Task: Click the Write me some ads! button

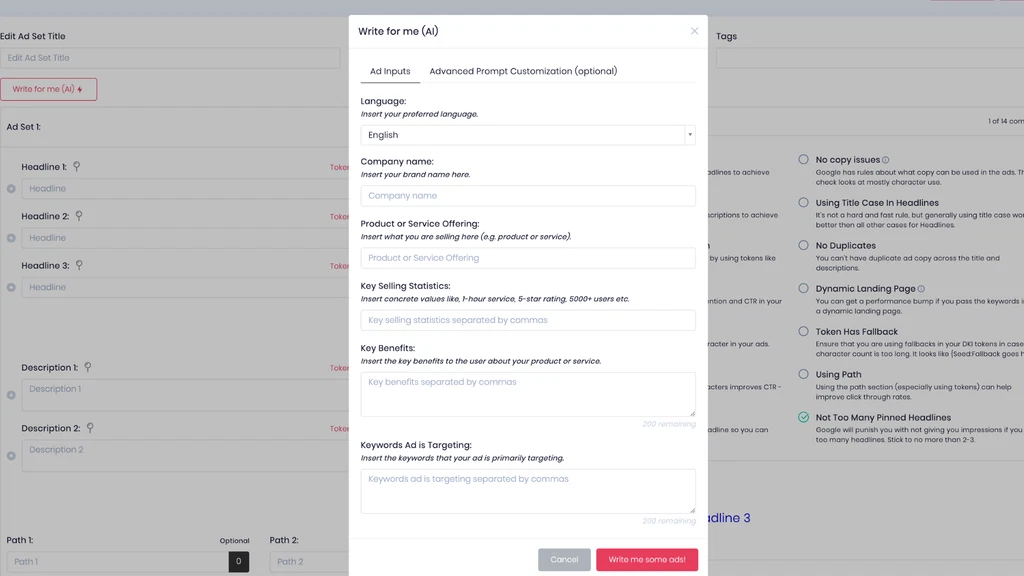Action: coord(647,559)
